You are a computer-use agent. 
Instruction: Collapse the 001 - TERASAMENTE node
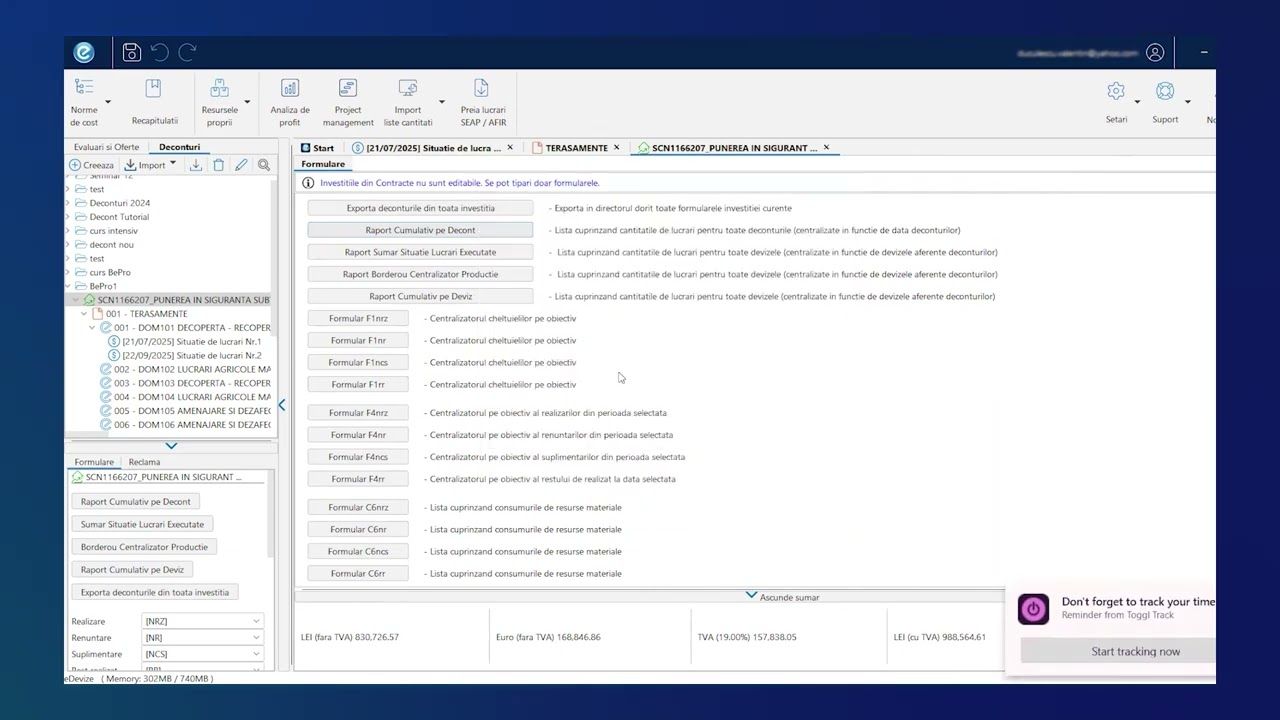[85, 314]
